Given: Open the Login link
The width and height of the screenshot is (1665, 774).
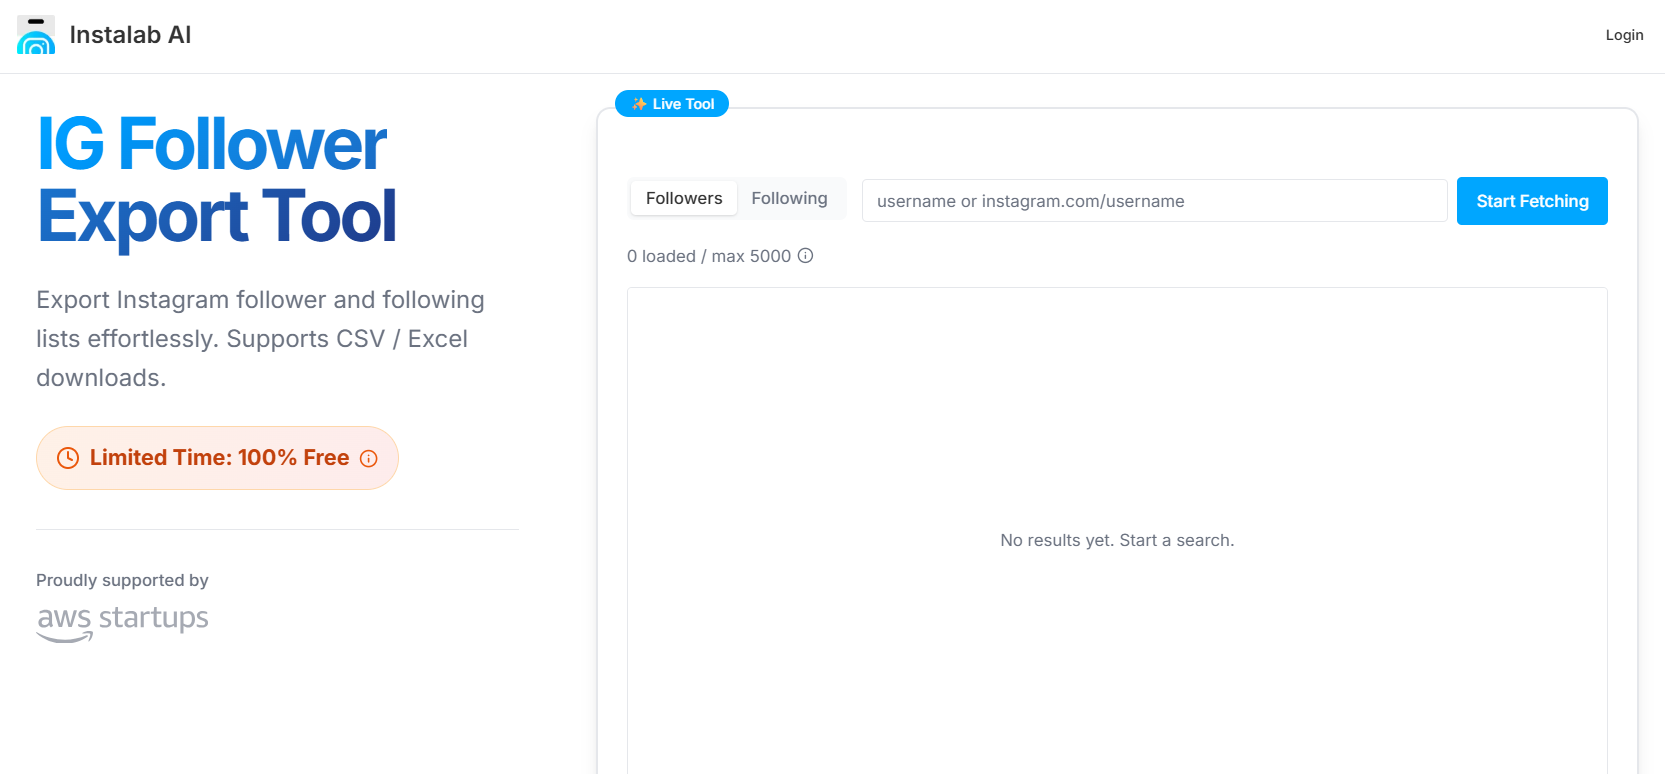Looking at the screenshot, I should pyautogui.click(x=1624, y=35).
